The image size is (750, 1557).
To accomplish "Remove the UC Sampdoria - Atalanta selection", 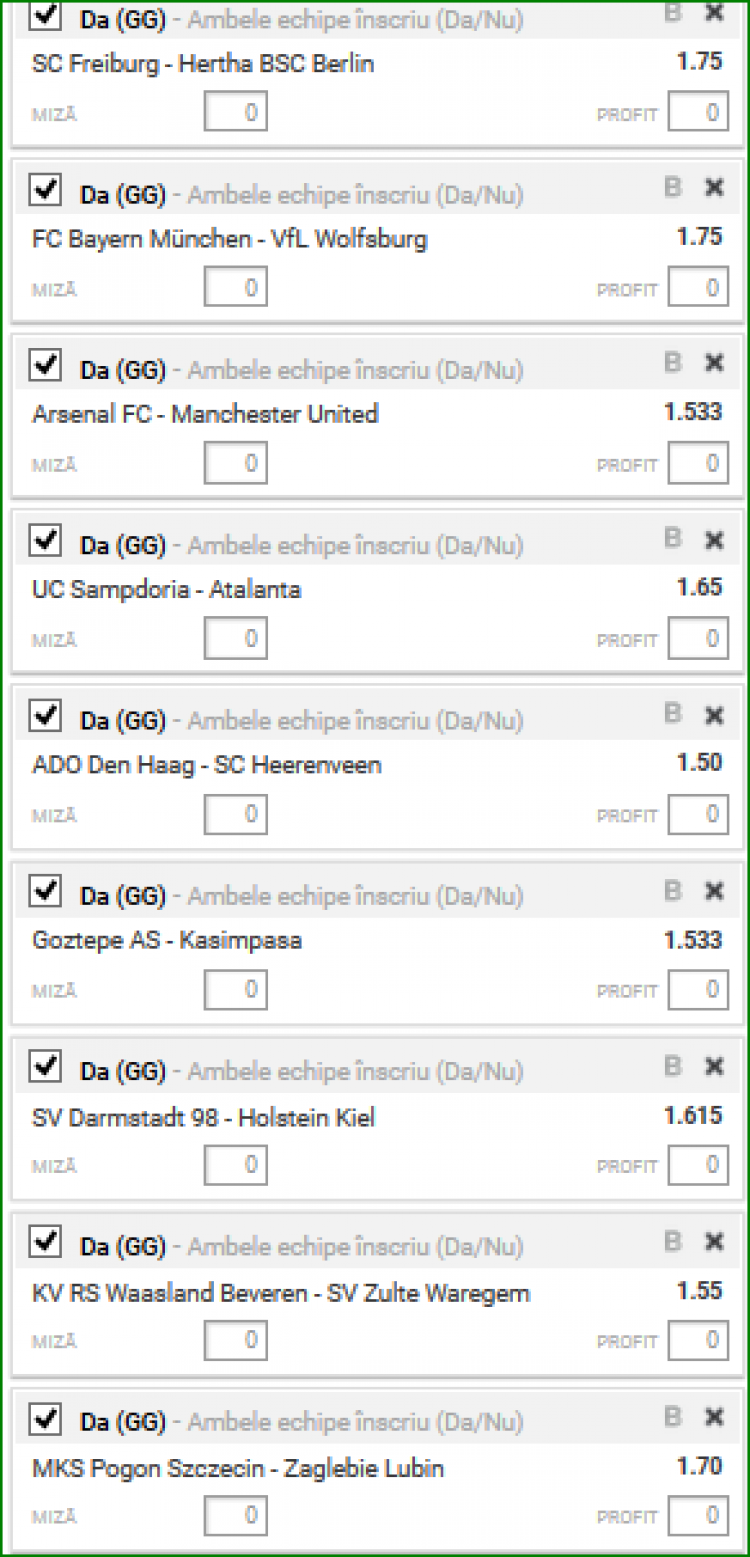I will [714, 540].
